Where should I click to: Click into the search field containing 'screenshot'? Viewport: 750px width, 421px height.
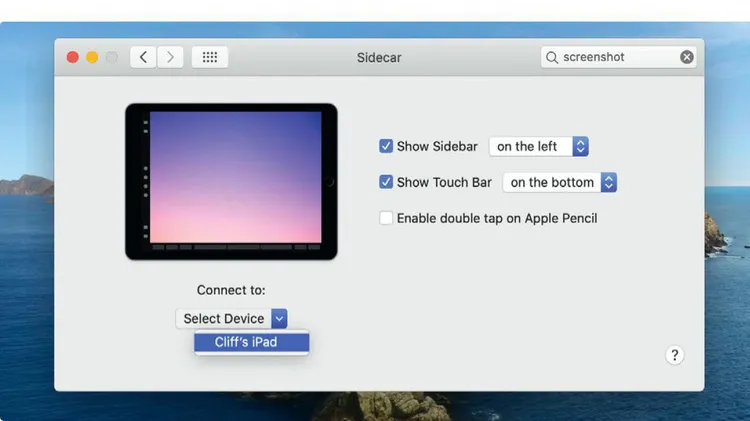(618, 57)
